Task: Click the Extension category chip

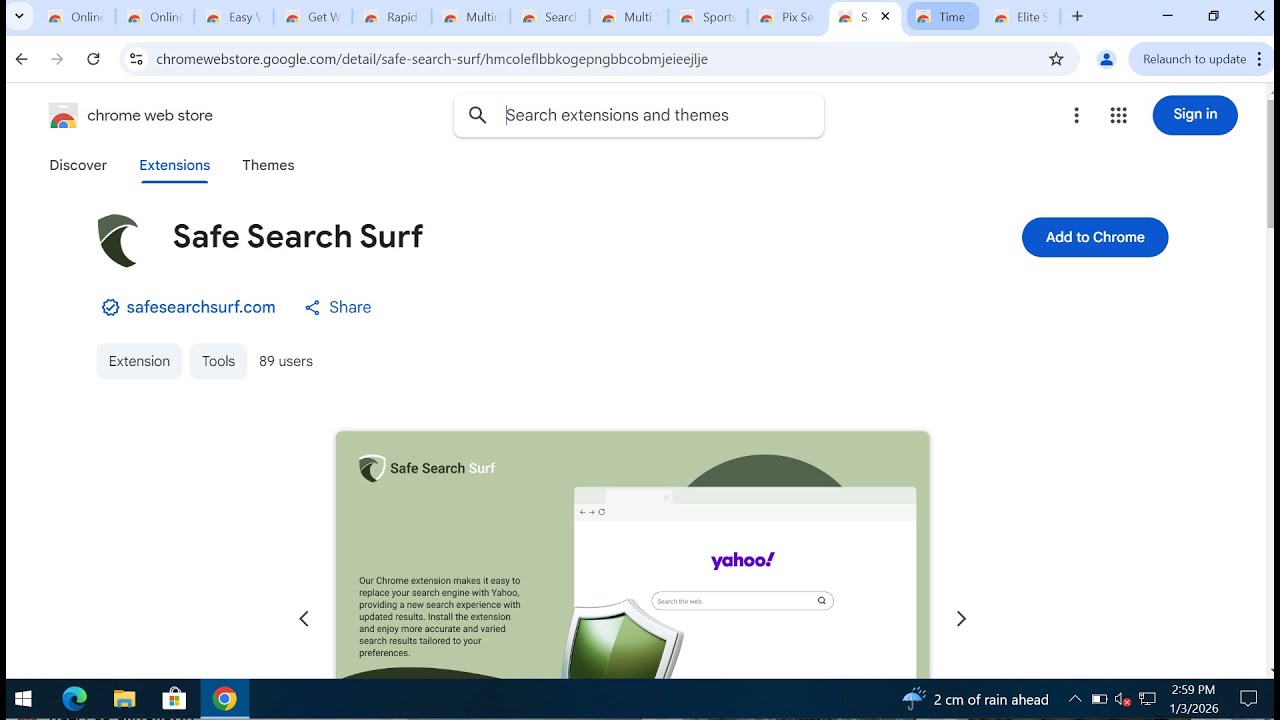Action: pos(139,361)
